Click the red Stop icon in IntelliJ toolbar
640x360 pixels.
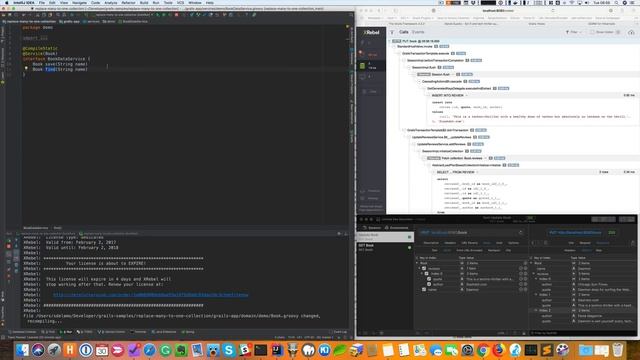click(x=176, y=15)
